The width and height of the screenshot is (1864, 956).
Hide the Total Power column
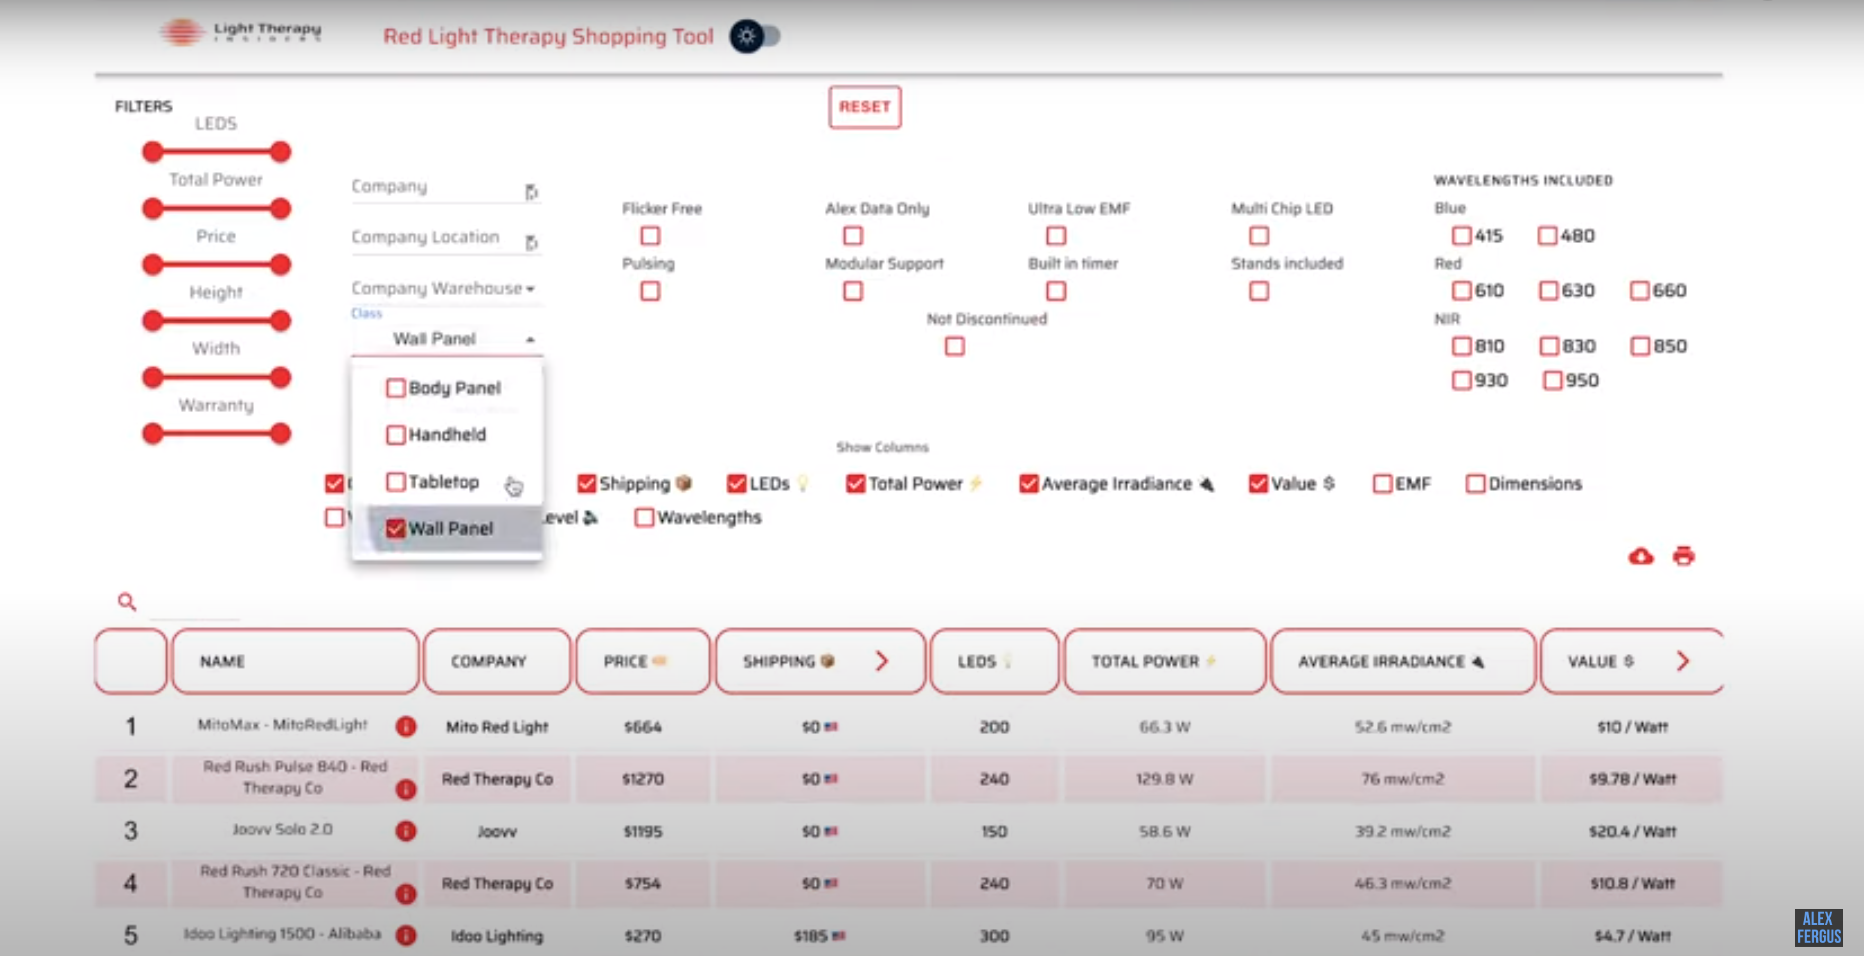(855, 484)
